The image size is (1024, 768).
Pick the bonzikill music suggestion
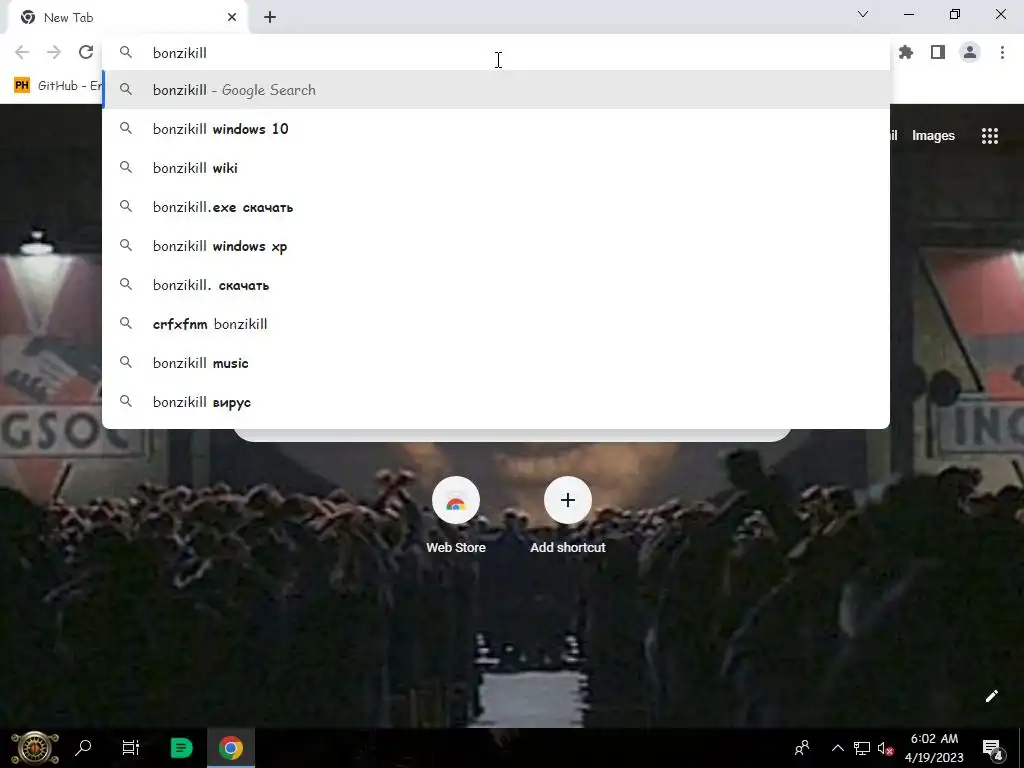(x=496, y=363)
